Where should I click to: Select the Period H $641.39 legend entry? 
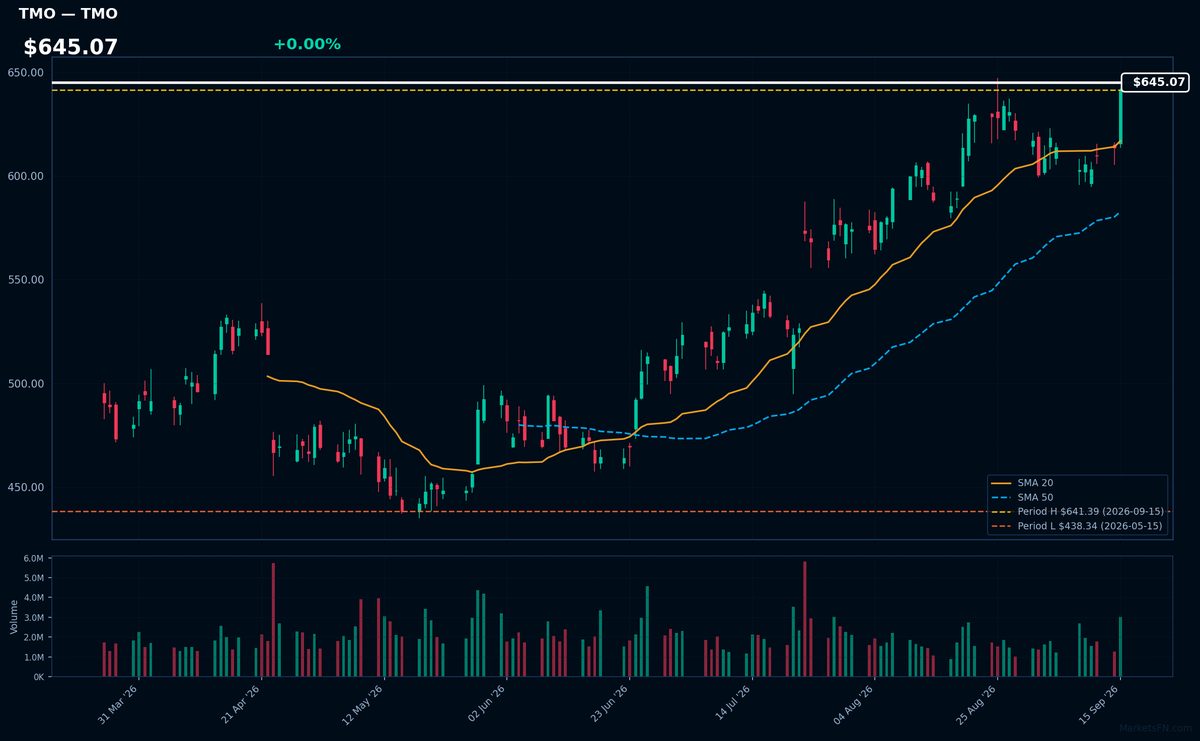(1077, 511)
